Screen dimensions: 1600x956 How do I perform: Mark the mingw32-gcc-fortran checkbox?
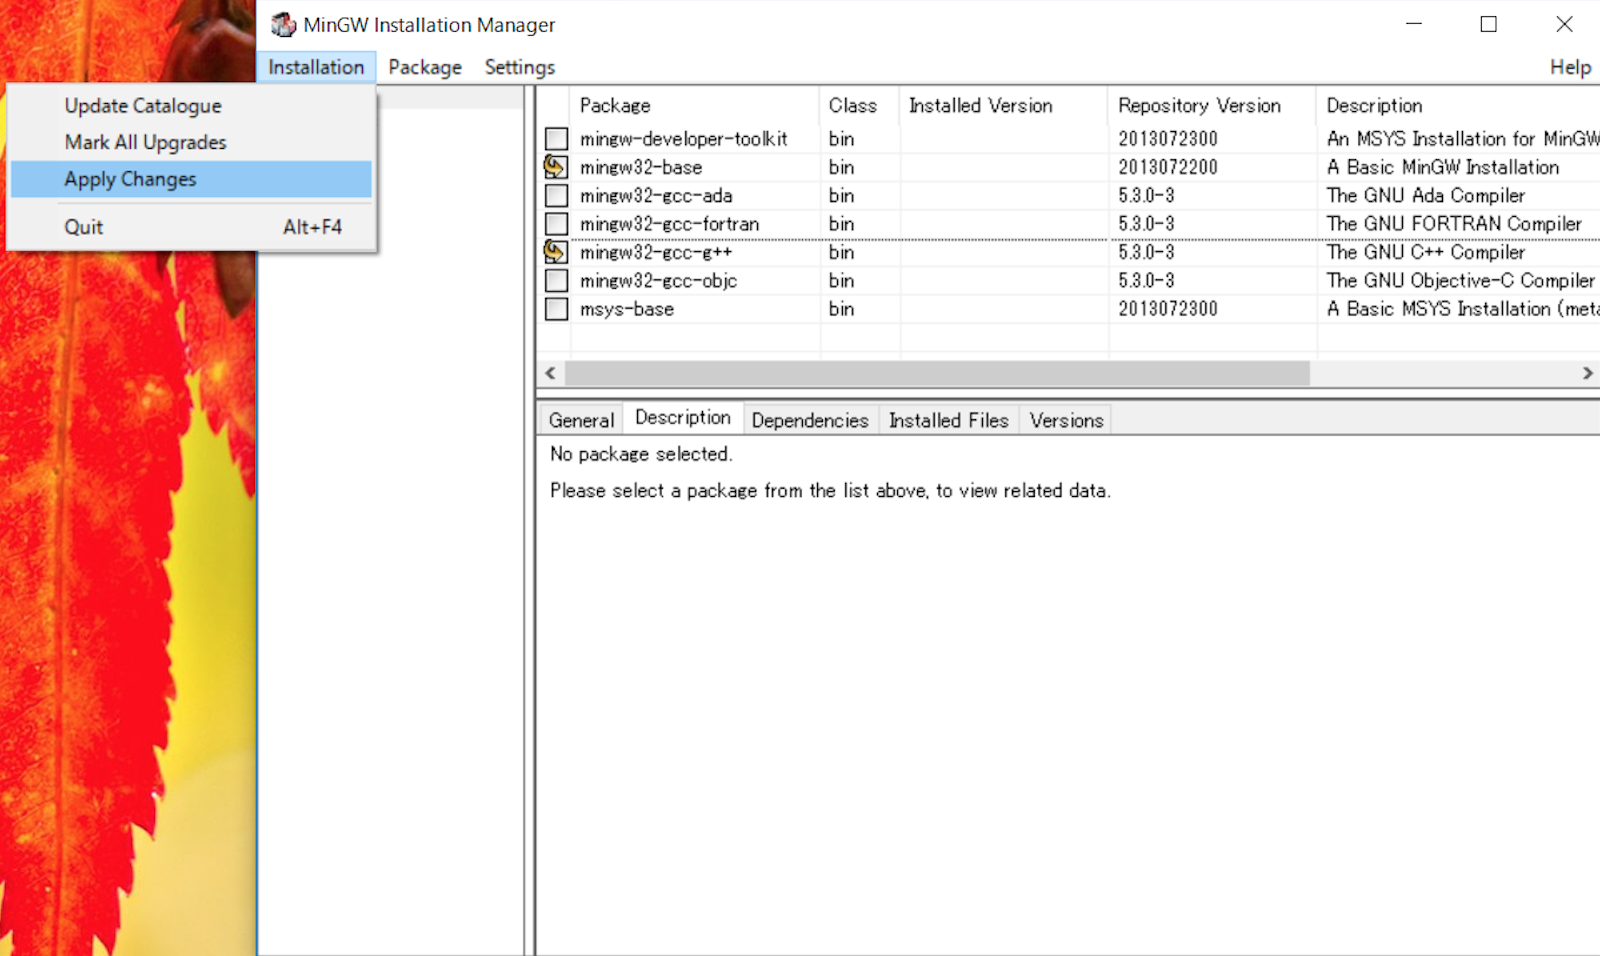tap(557, 224)
